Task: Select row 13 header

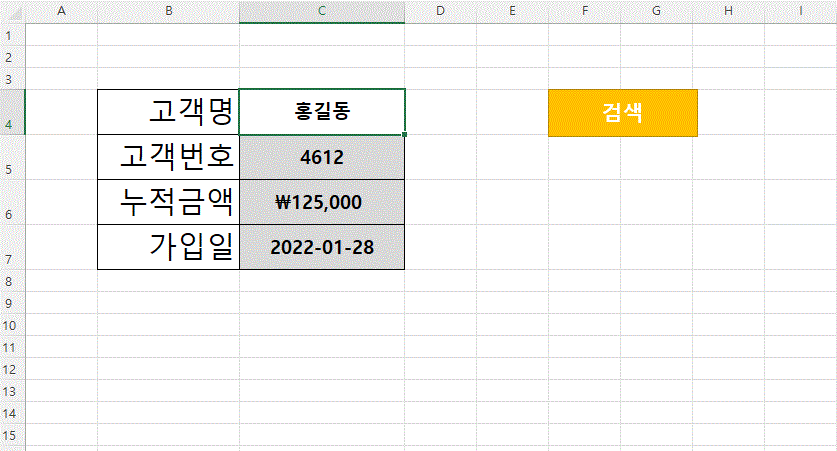Action: (12, 391)
